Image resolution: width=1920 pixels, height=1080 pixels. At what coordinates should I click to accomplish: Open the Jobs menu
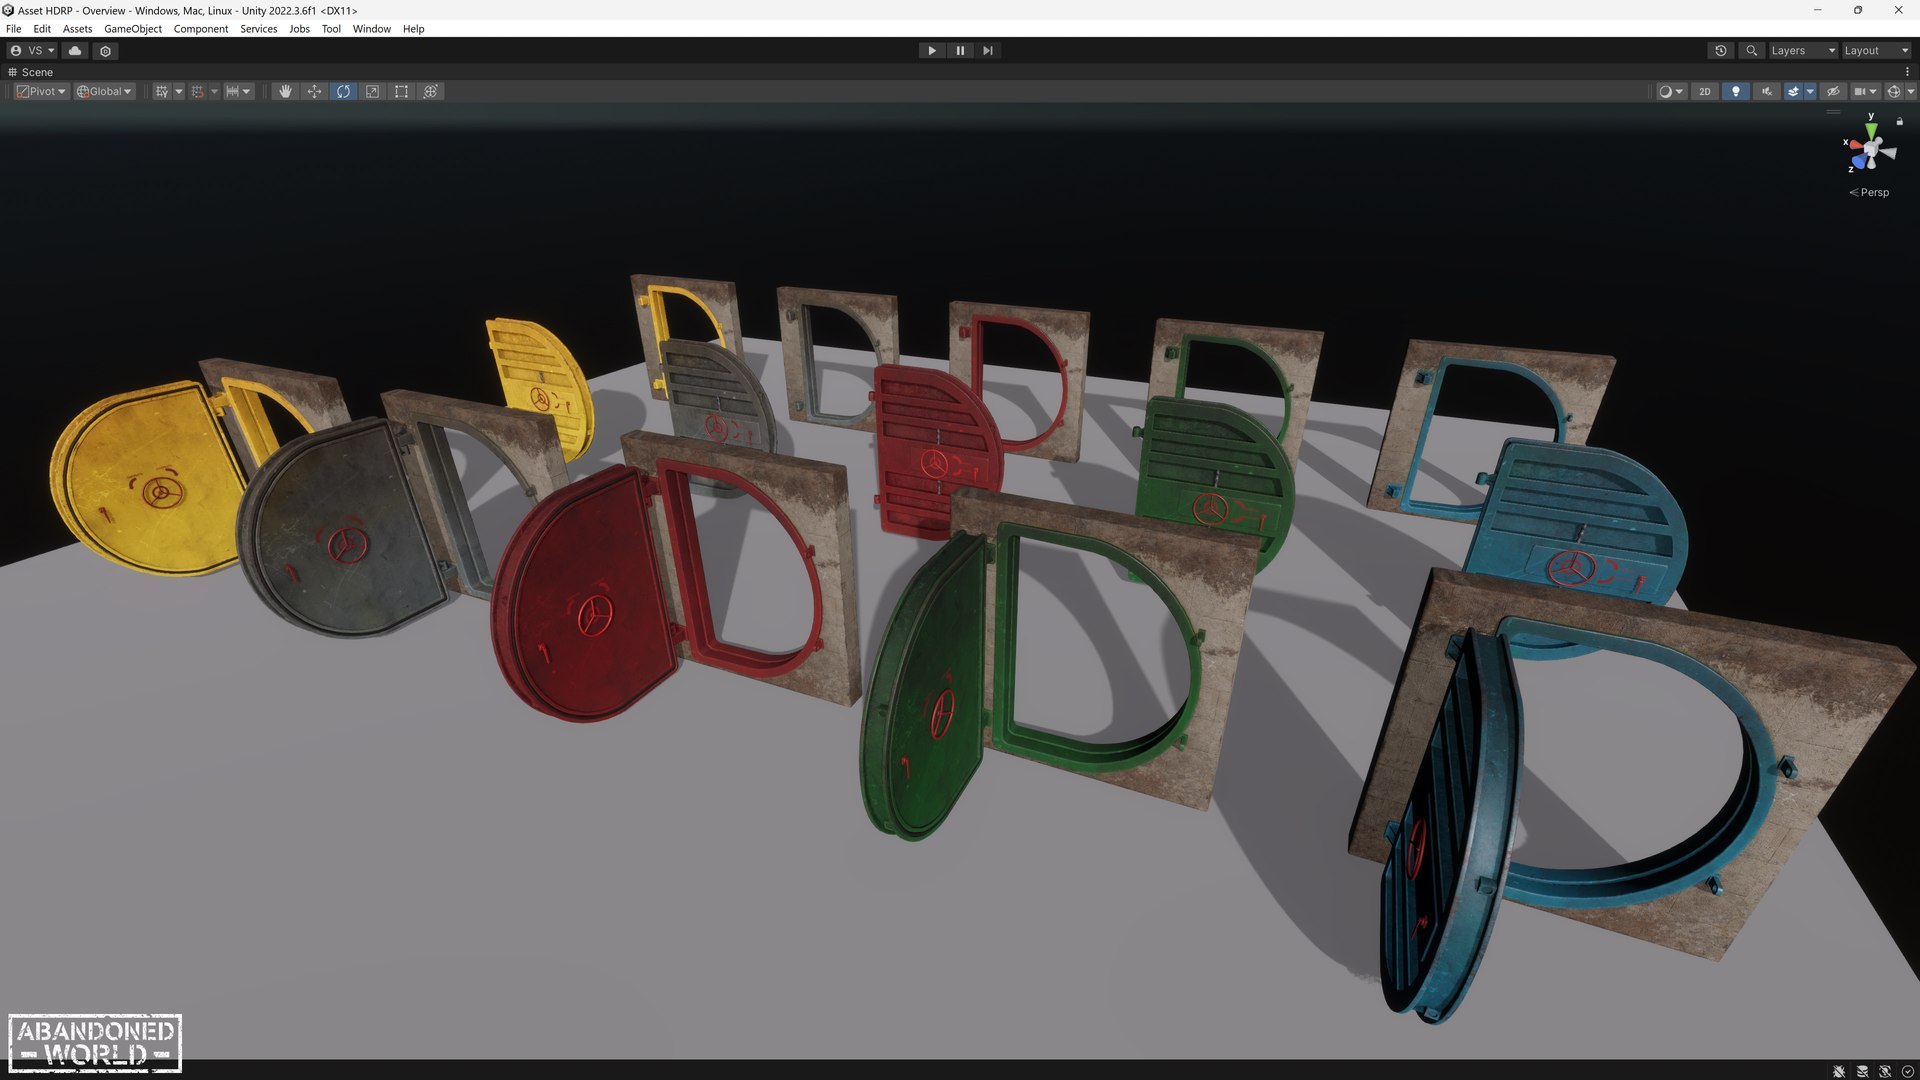(300, 29)
